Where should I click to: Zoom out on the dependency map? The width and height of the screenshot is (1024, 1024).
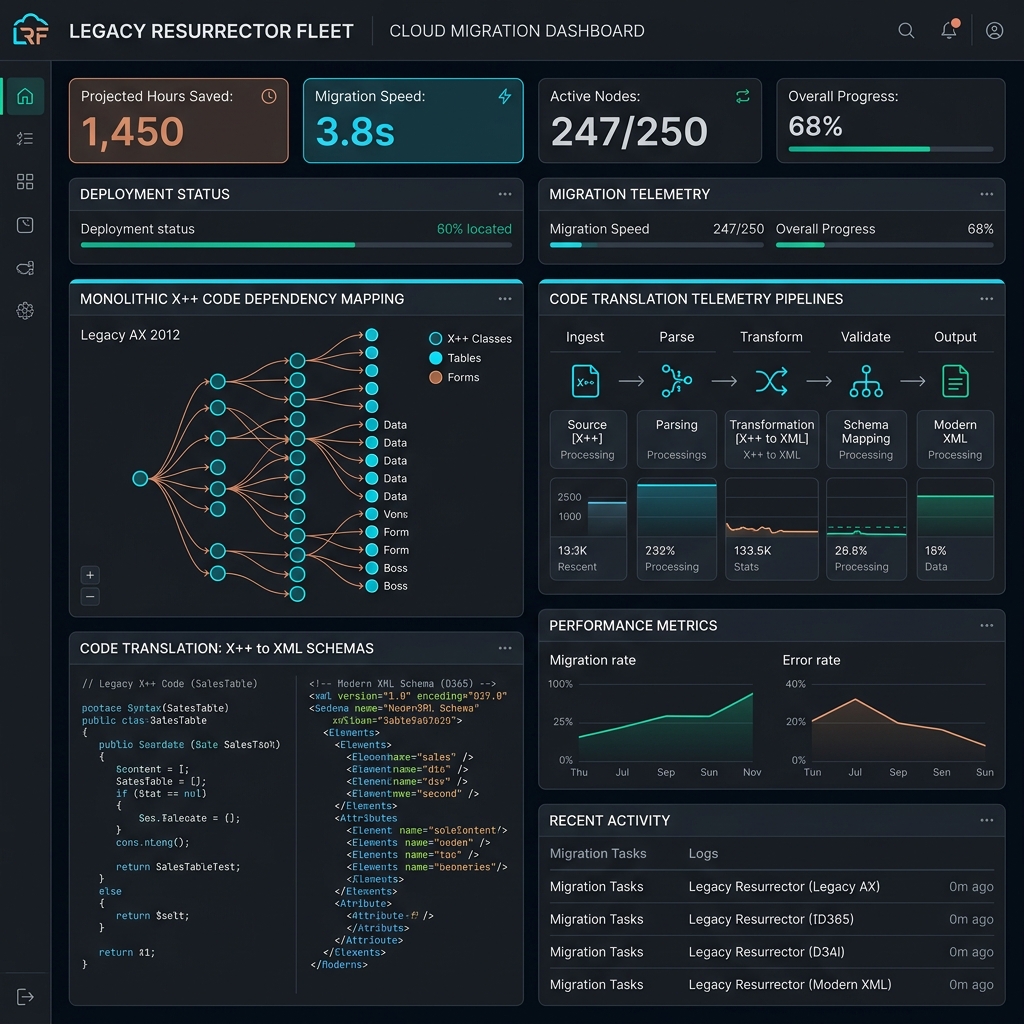[90, 596]
